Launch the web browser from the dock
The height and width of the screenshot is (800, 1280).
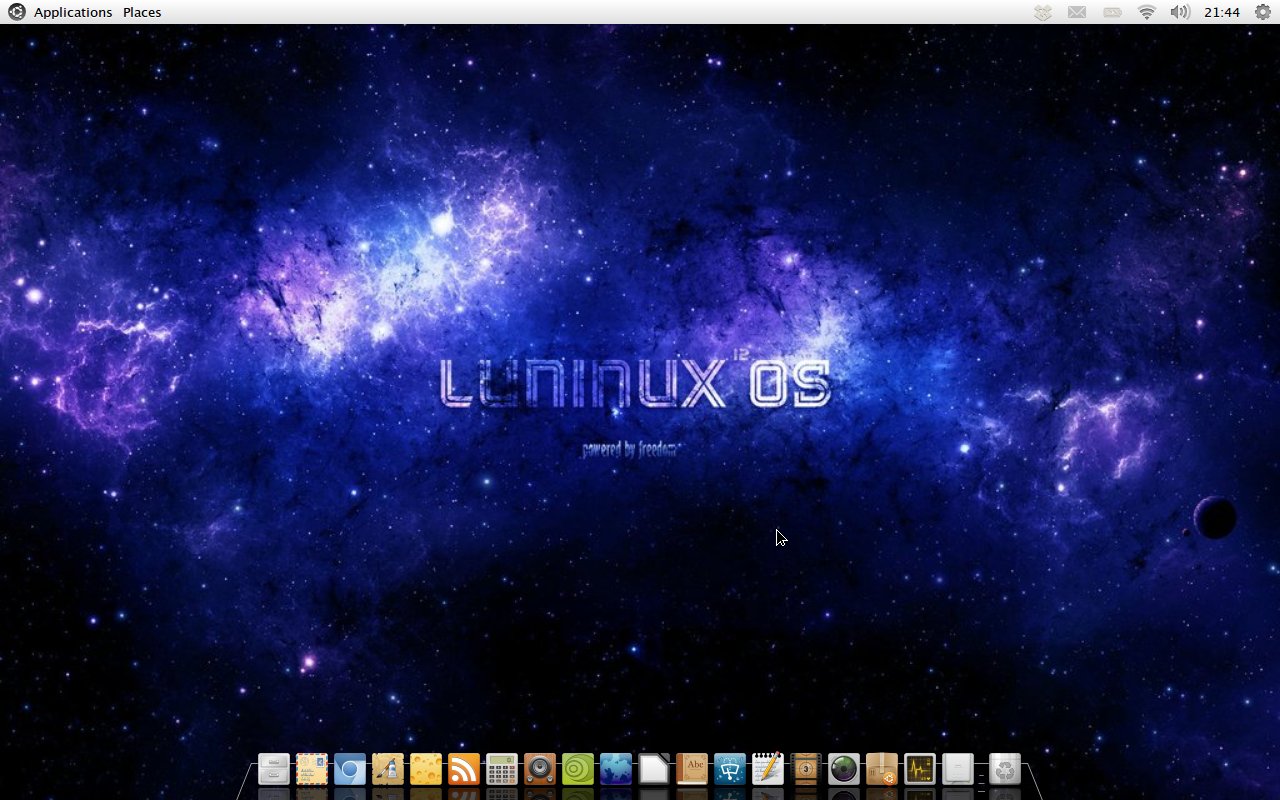tap(348, 770)
